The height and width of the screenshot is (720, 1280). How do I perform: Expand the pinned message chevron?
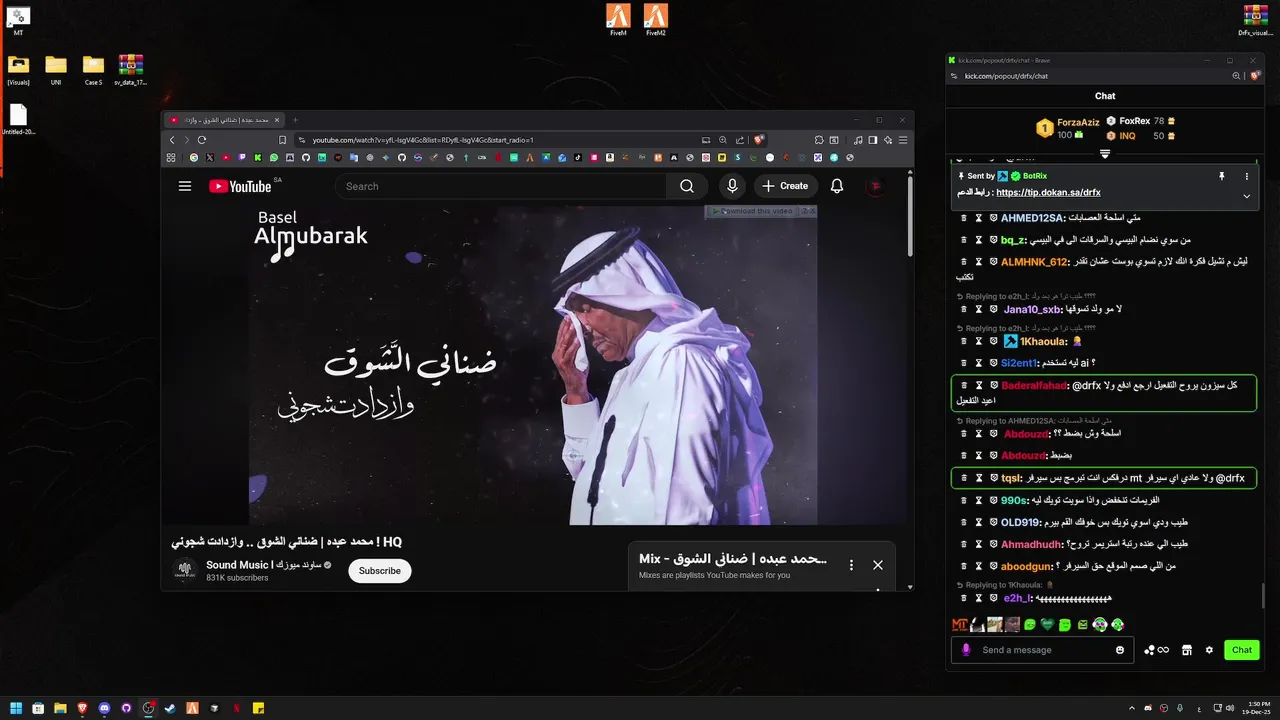[1247, 196]
